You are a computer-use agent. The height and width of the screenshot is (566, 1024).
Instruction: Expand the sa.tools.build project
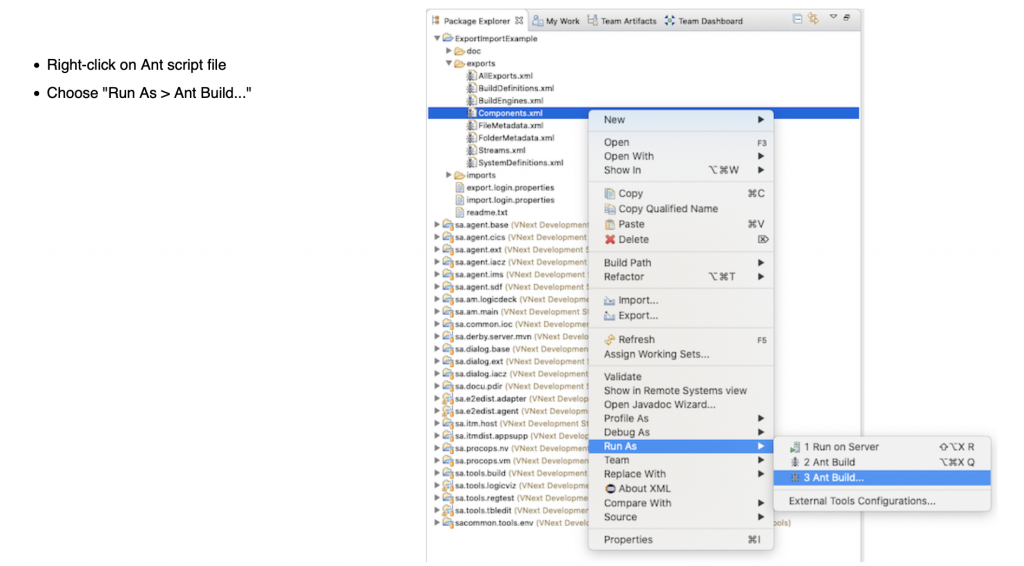437,473
